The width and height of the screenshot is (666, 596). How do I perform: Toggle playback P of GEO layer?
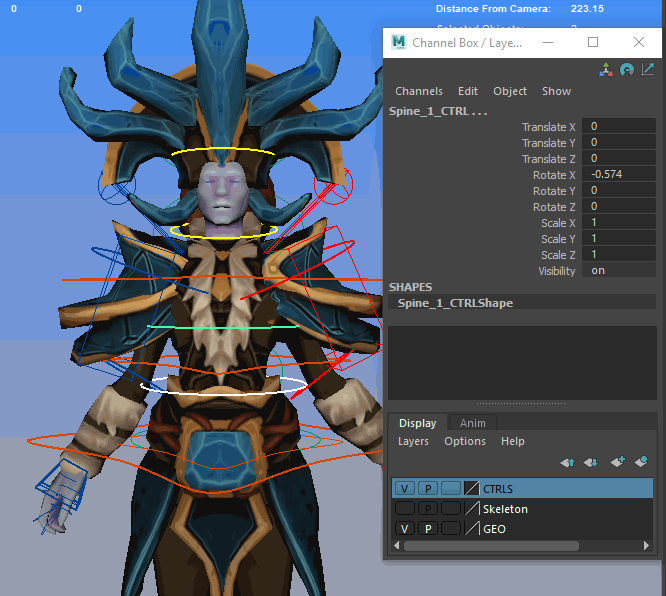pyautogui.click(x=428, y=528)
